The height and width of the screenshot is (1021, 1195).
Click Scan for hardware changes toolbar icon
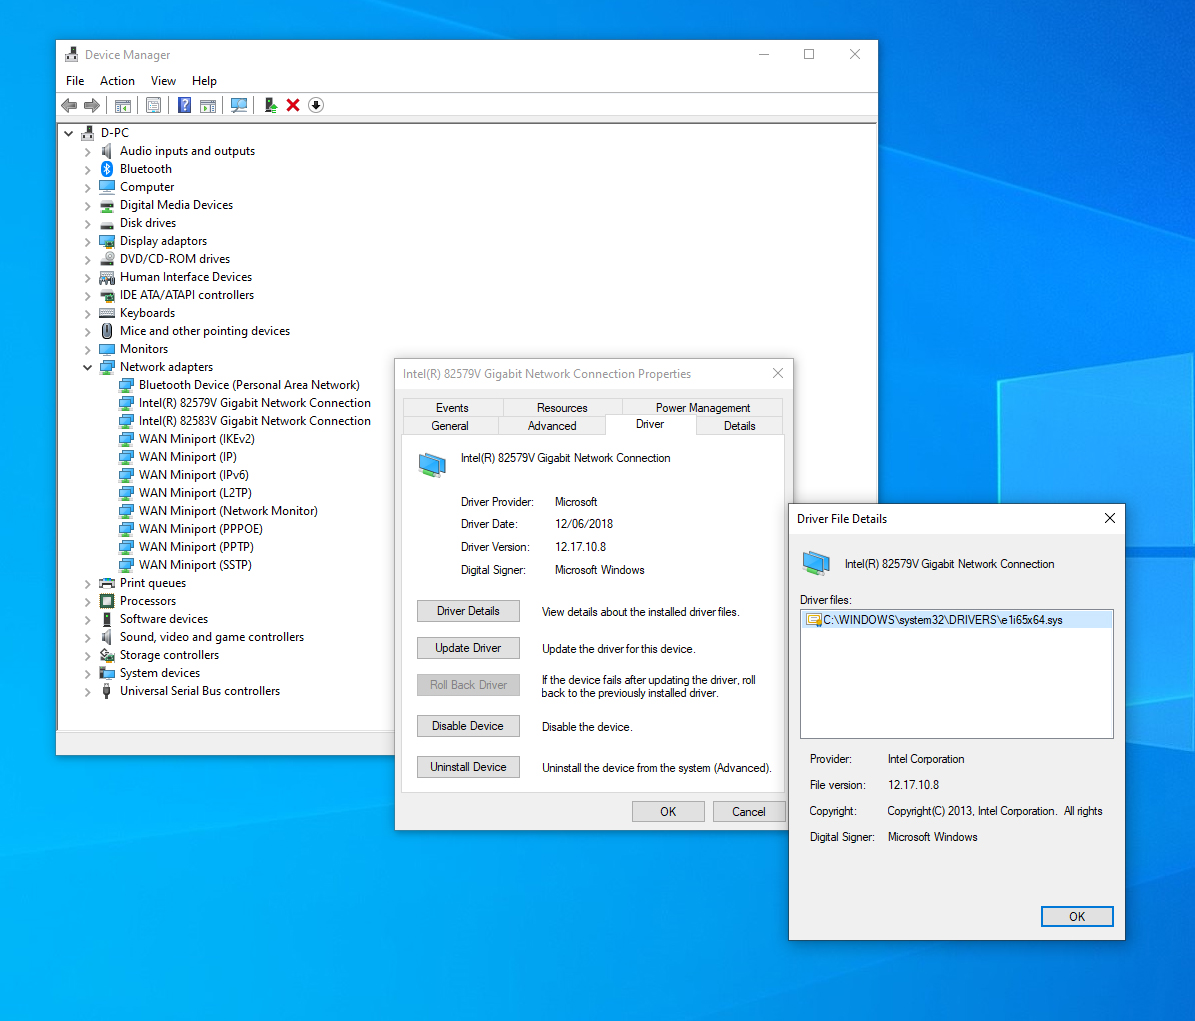[x=239, y=105]
